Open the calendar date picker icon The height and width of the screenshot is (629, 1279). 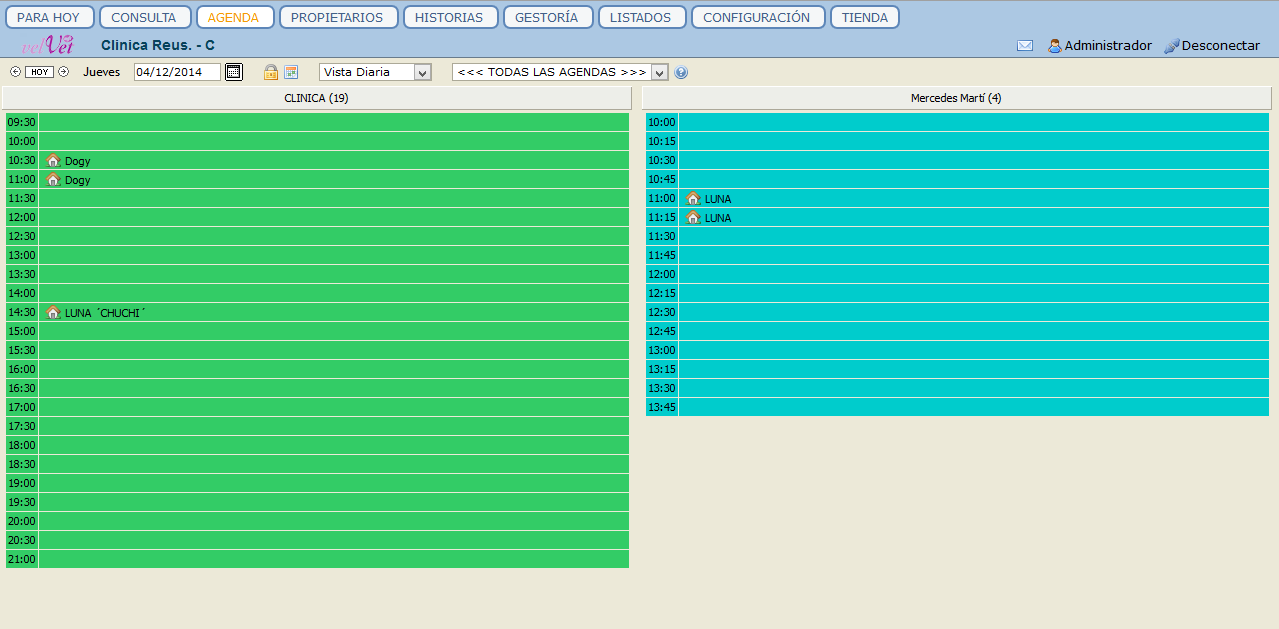point(233,72)
